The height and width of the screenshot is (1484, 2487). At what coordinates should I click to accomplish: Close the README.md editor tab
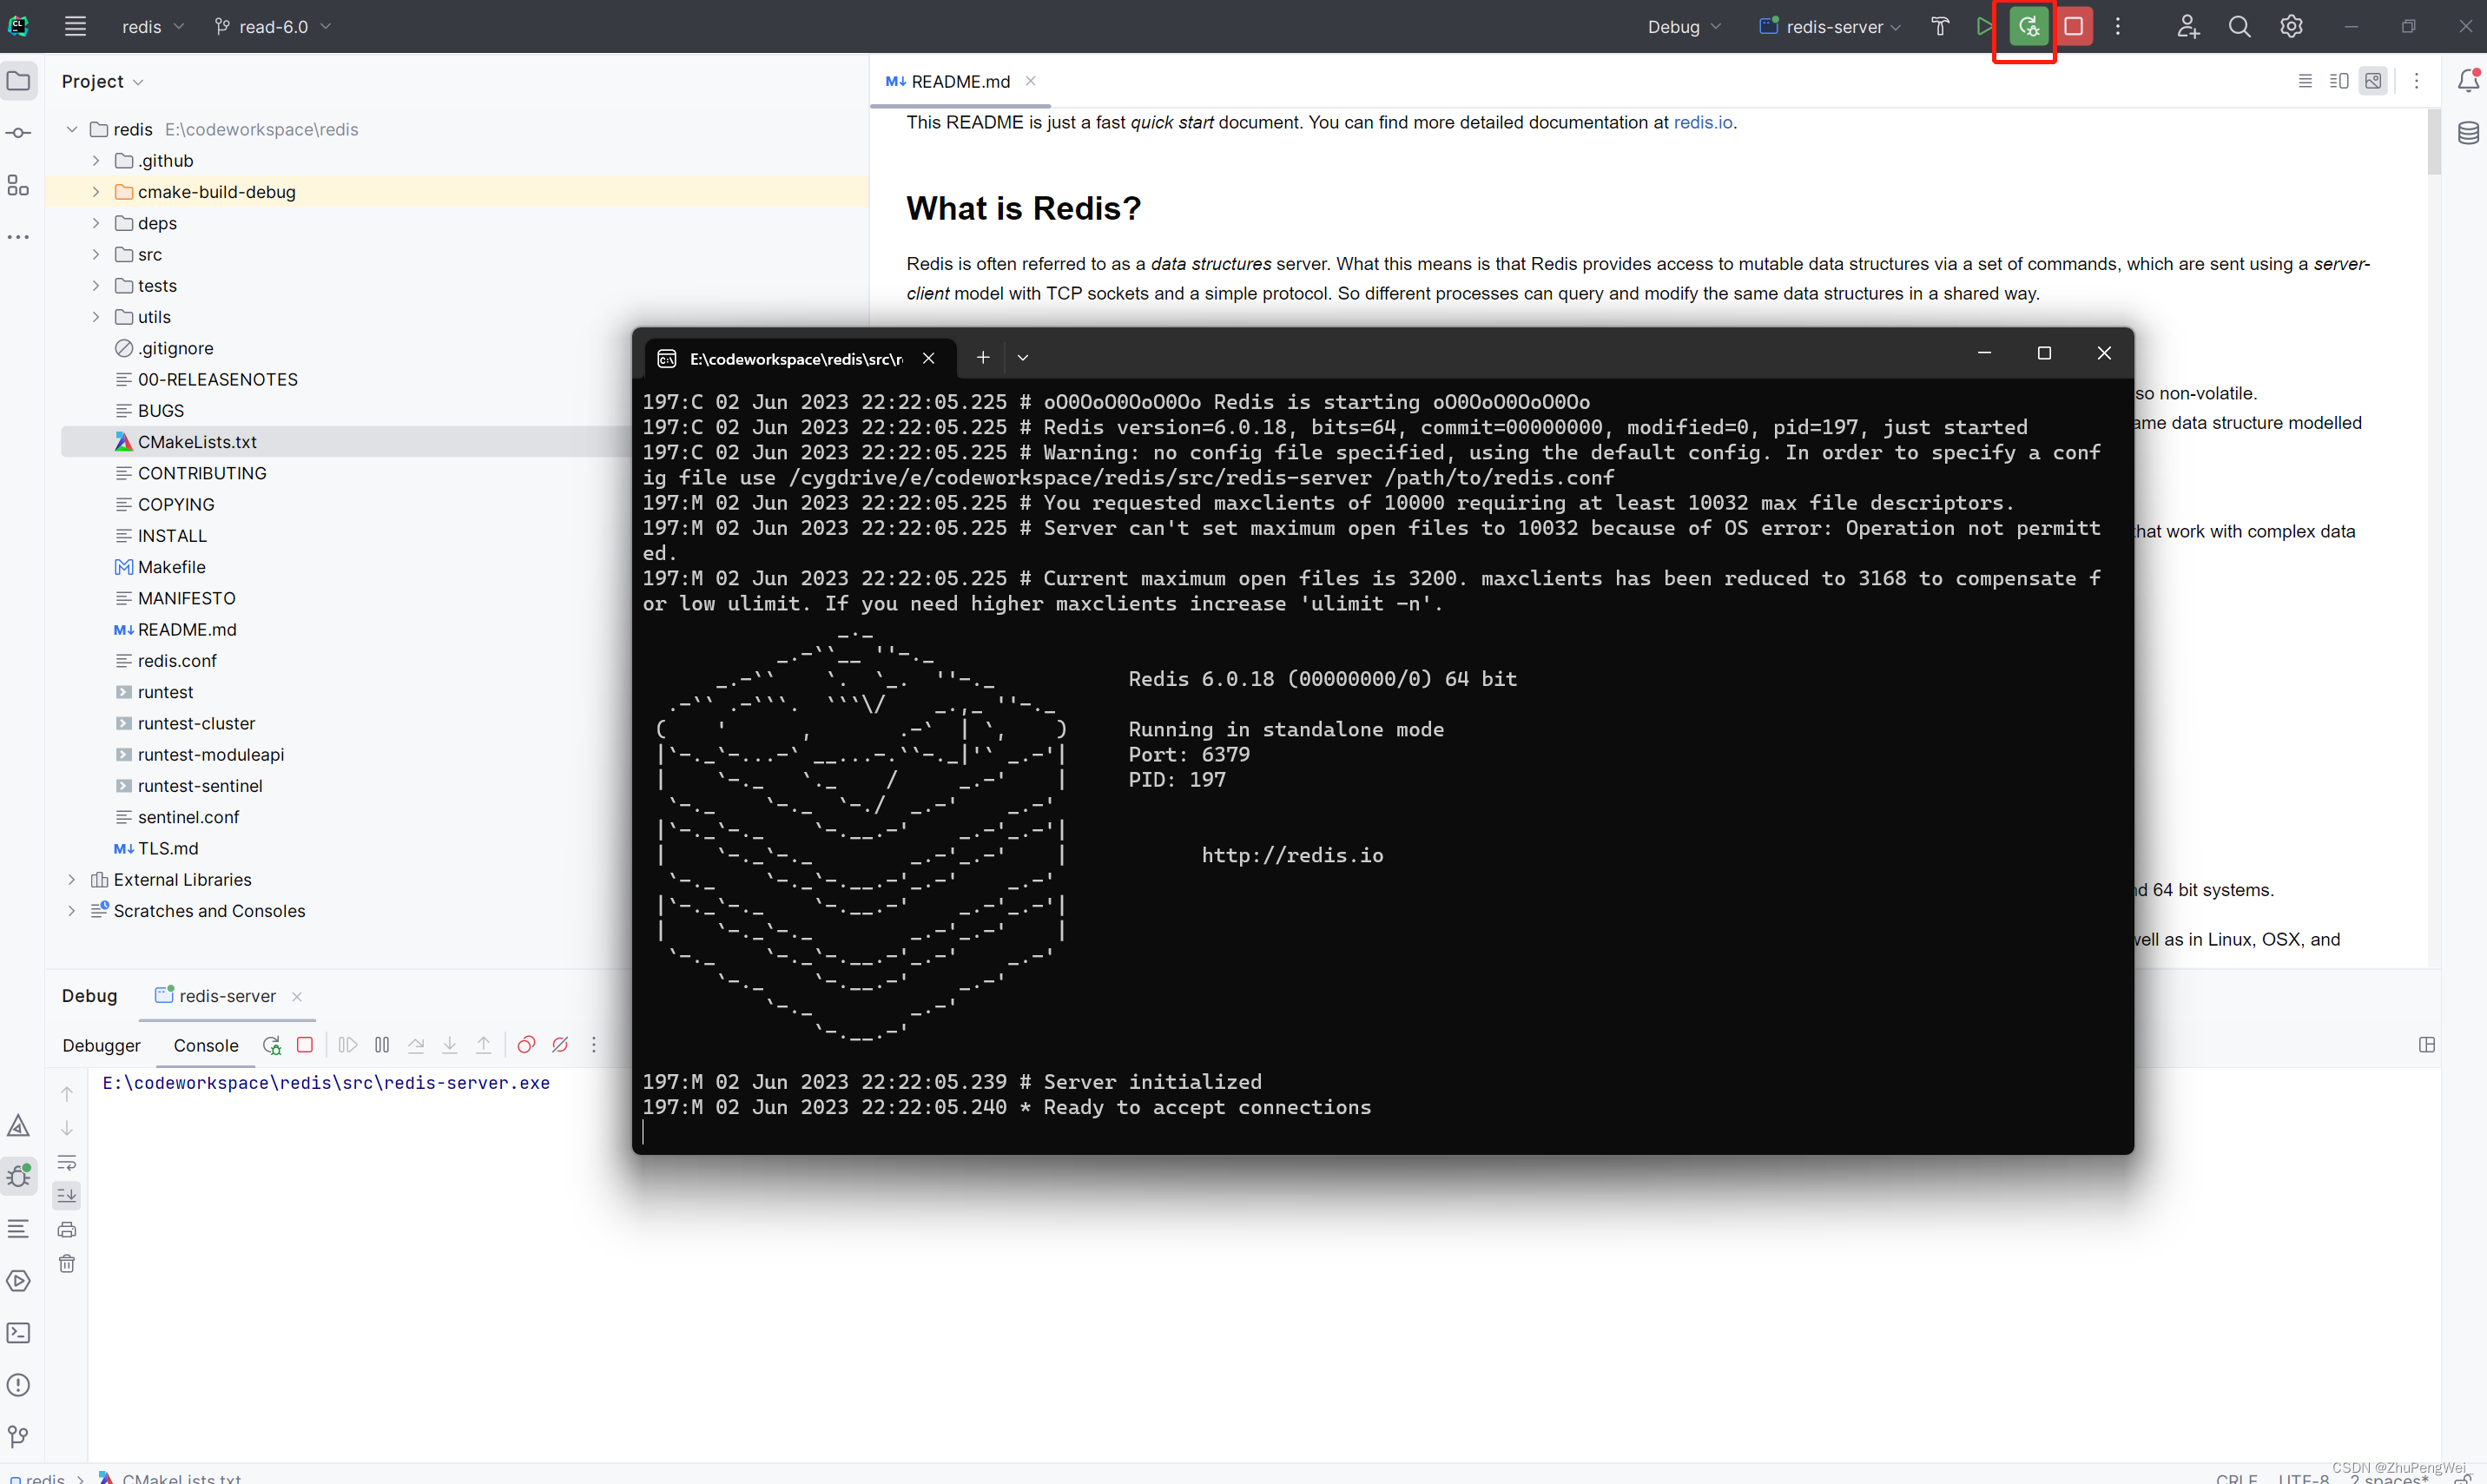[1030, 81]
